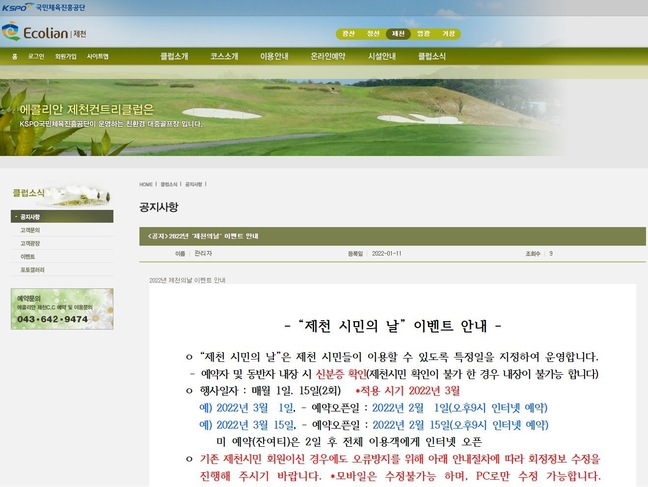This screenshot has width=648, height=487.
Task: Open the 사이트맵 link
Action: tap(97, 56)
